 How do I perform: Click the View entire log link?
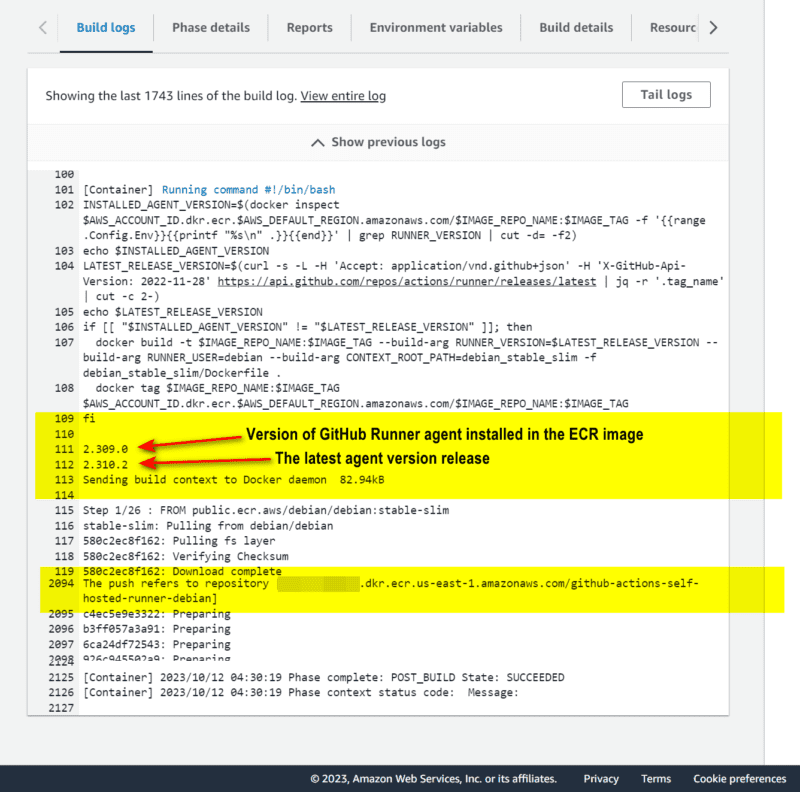pos(343,96)
